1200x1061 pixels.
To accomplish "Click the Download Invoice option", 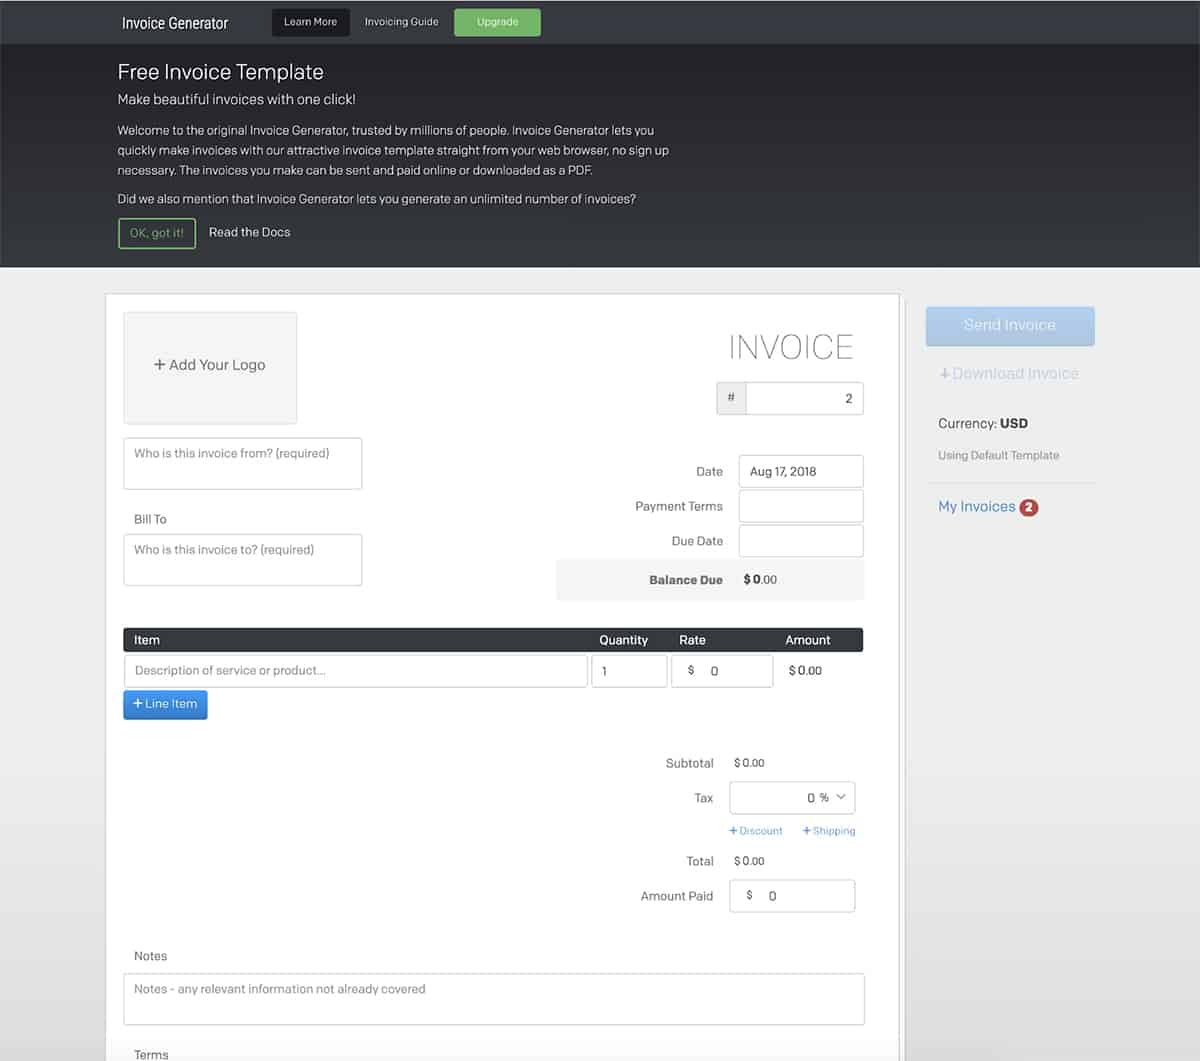I will (1008, 373).
